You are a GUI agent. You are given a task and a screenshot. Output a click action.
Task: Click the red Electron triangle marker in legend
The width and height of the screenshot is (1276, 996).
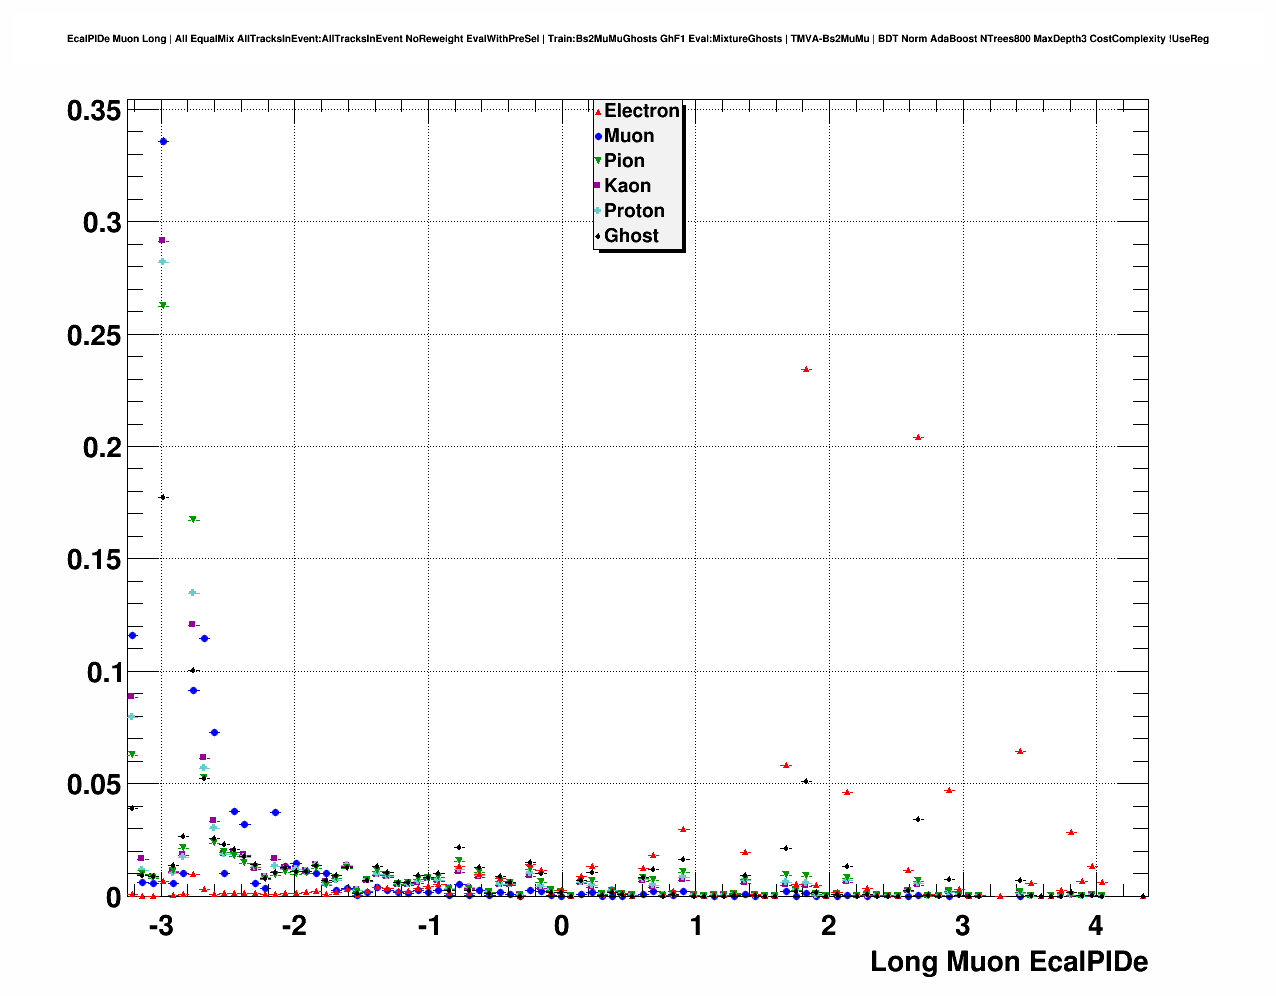pos(598,112)
